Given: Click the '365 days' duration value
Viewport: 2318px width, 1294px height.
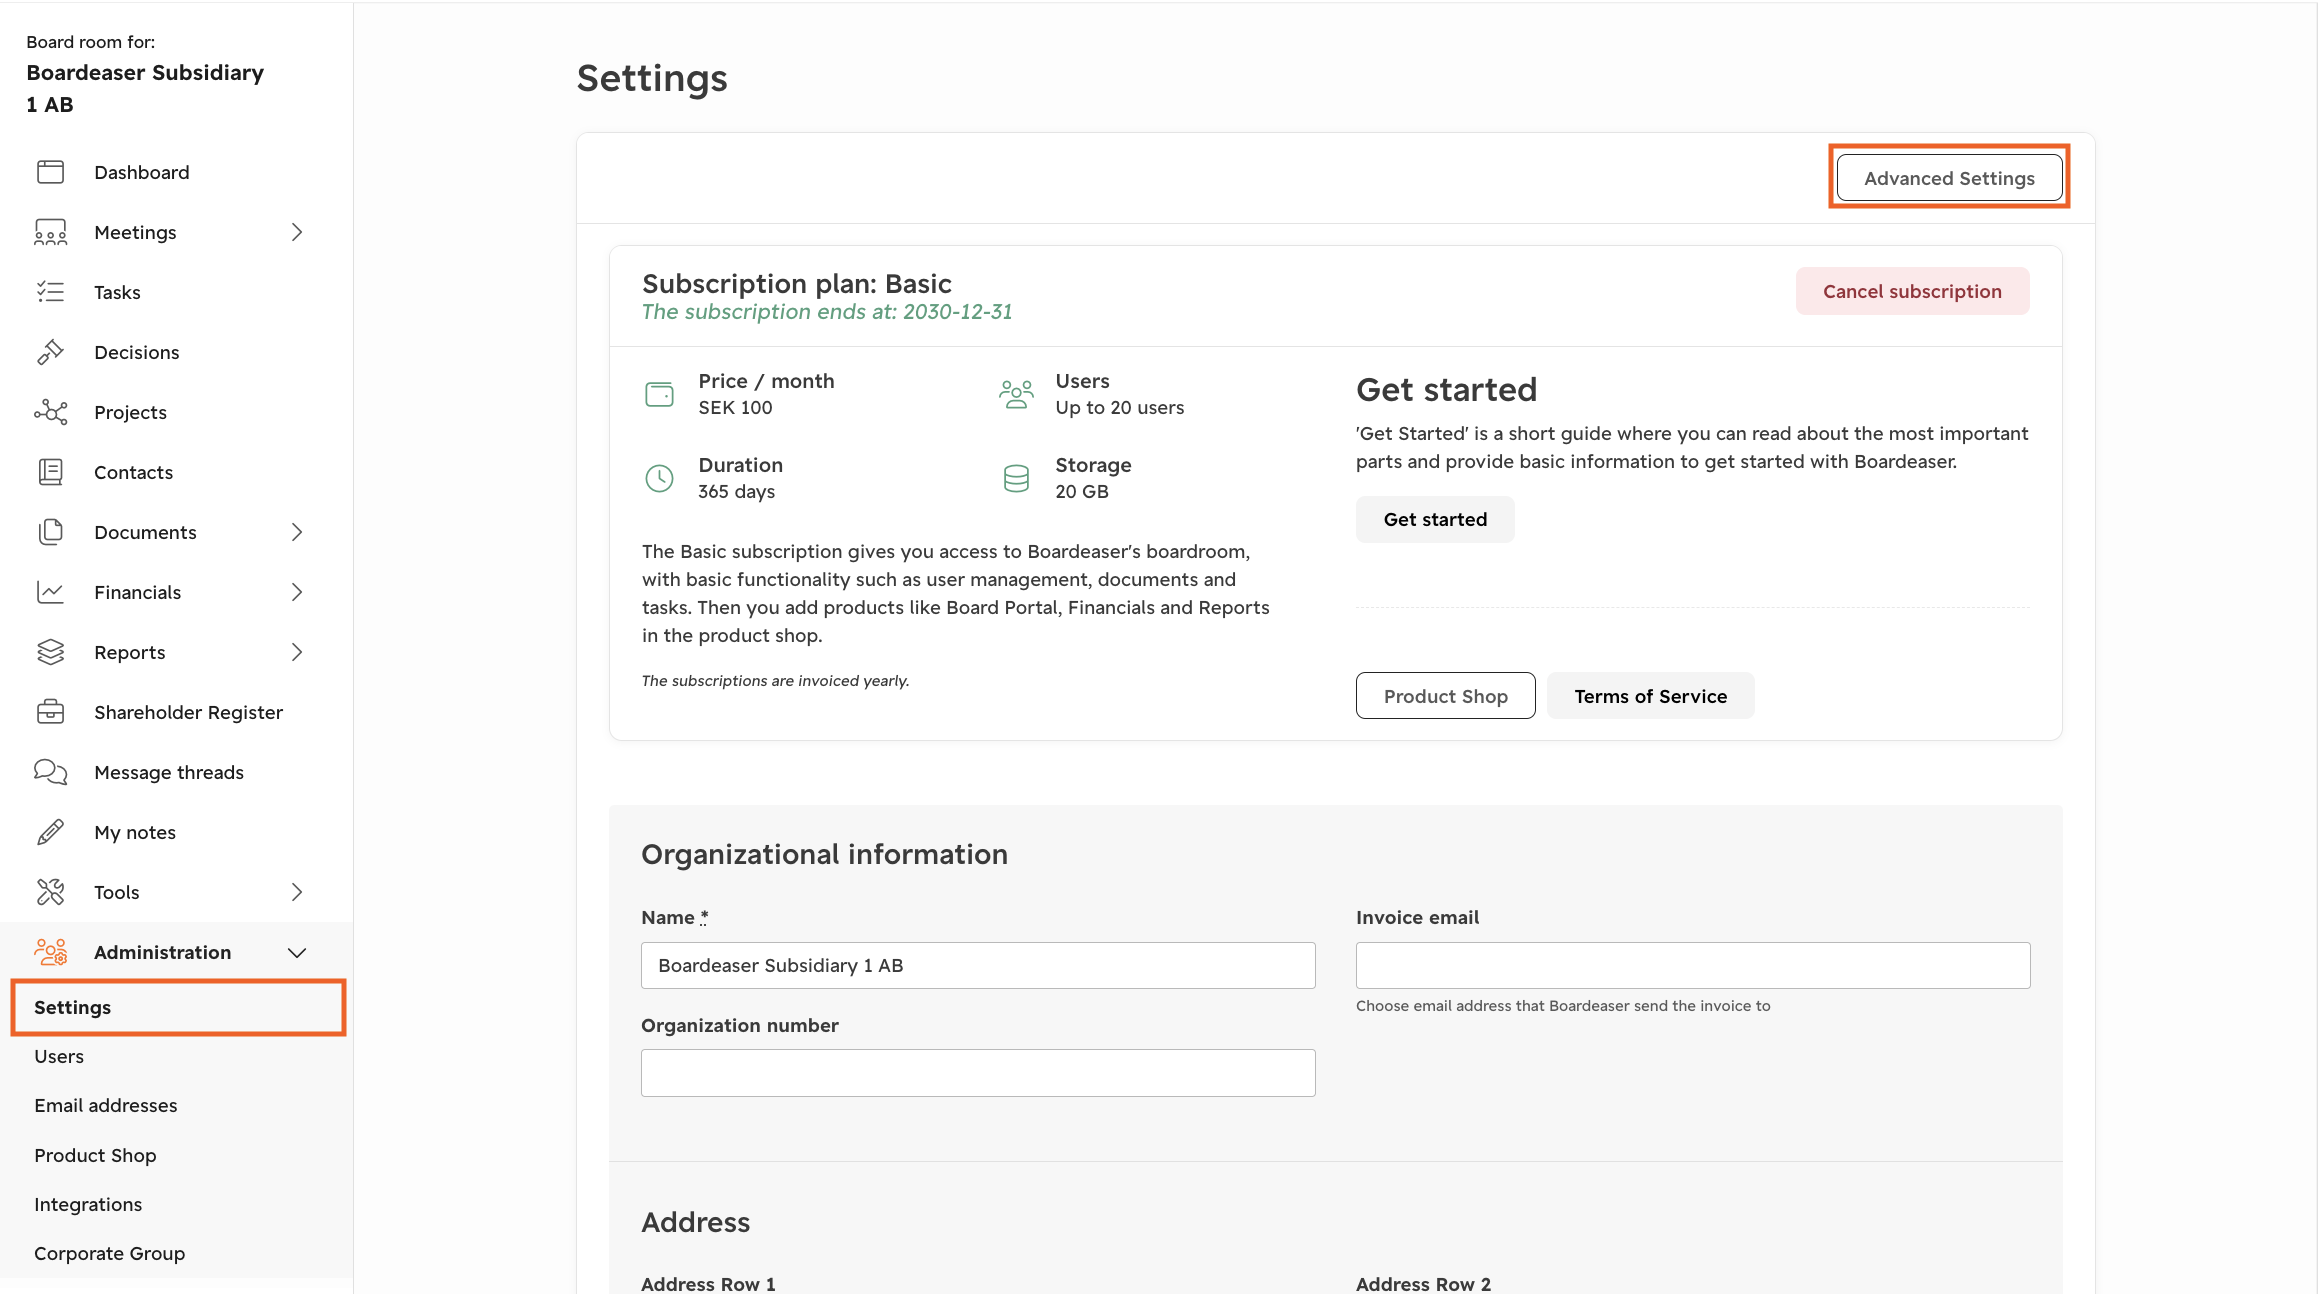Looking at the screenshot, I should (736, 491).
